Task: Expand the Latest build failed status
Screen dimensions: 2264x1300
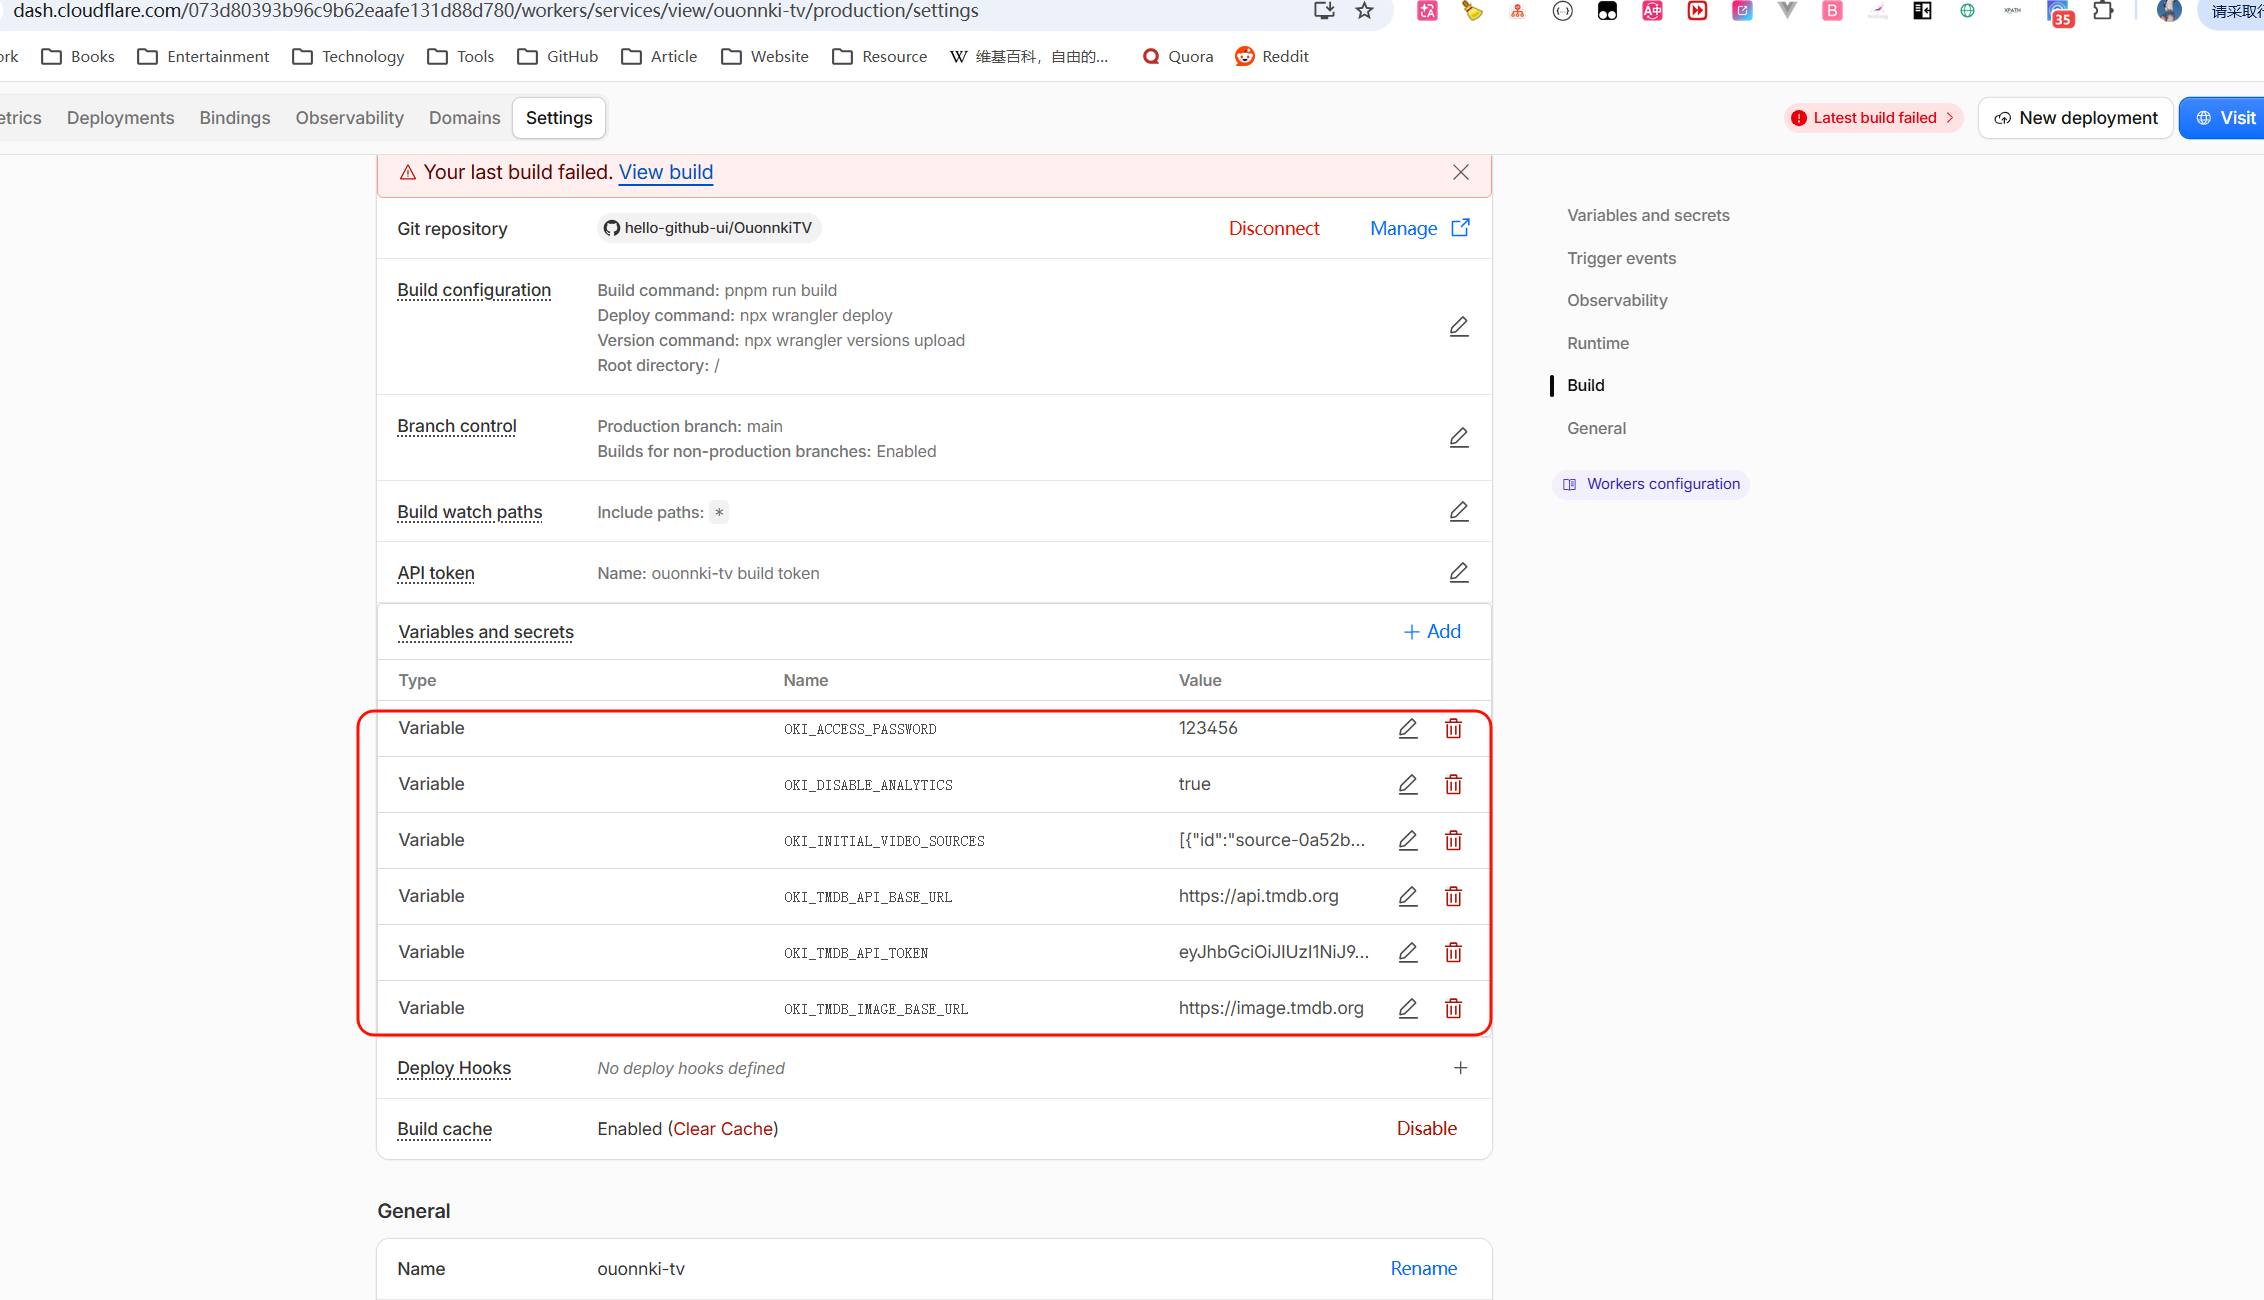Action: point(1873,118)
